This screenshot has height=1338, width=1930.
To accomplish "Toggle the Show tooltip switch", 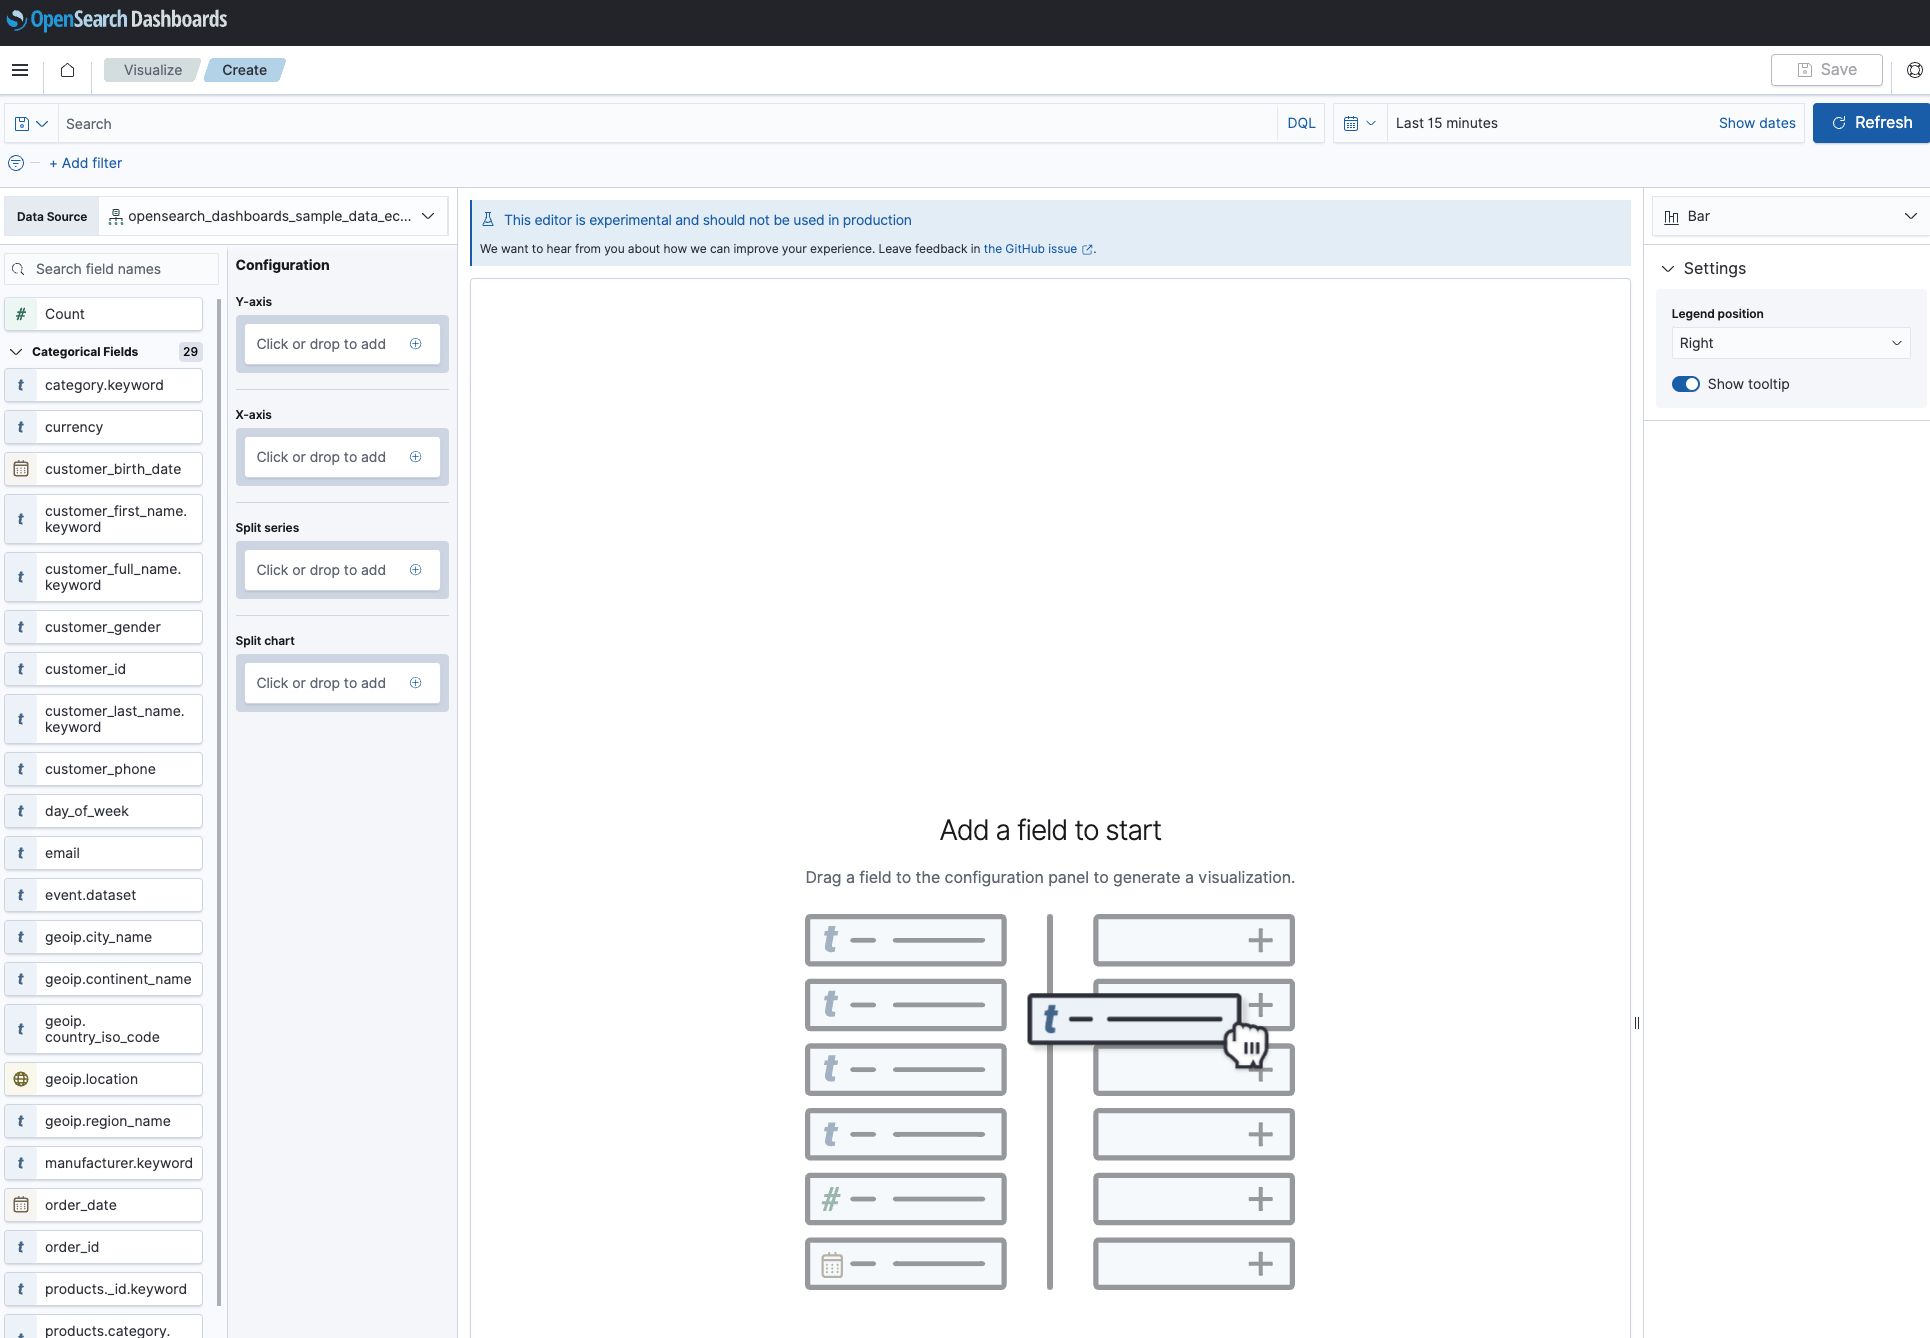I will click(1686, 384).
